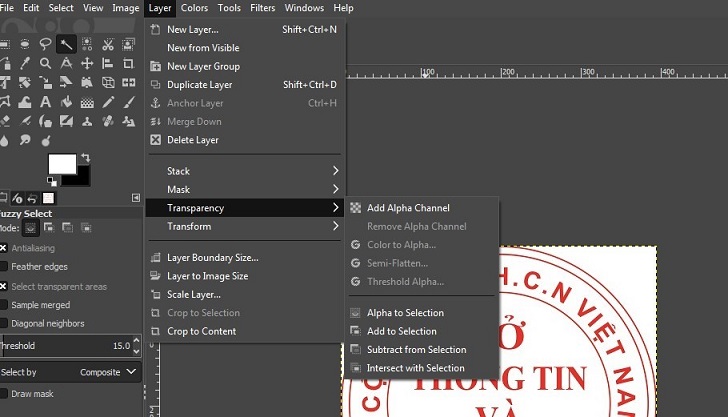Enable the Feather edges checkbox
Image resolution: width=728 pixels, height=417 pixels.
(4, 267)
